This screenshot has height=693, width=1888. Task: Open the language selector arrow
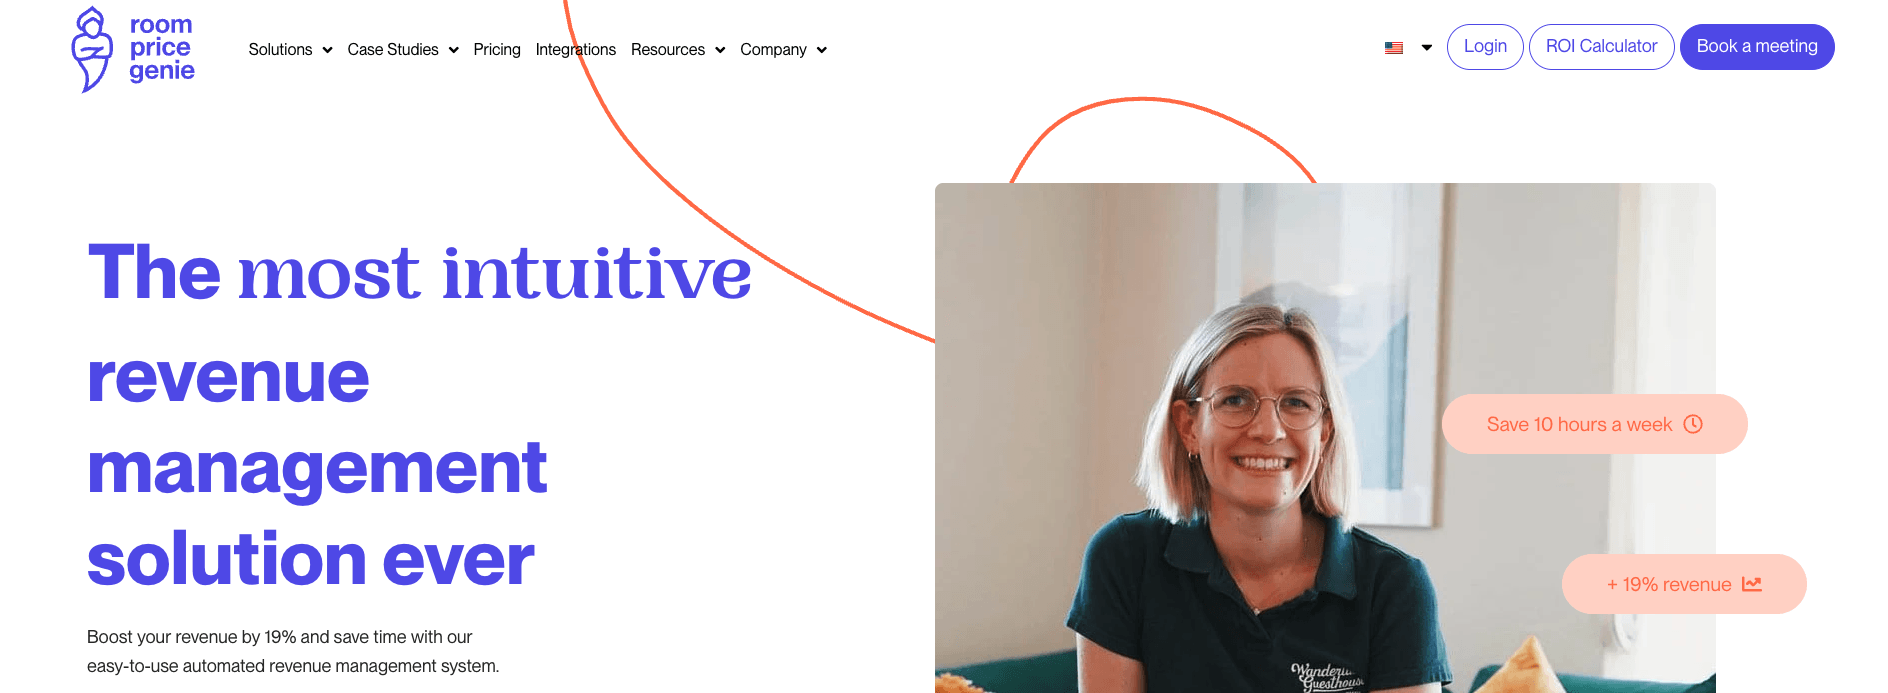pyautogui.click(x=1427, y=48)
